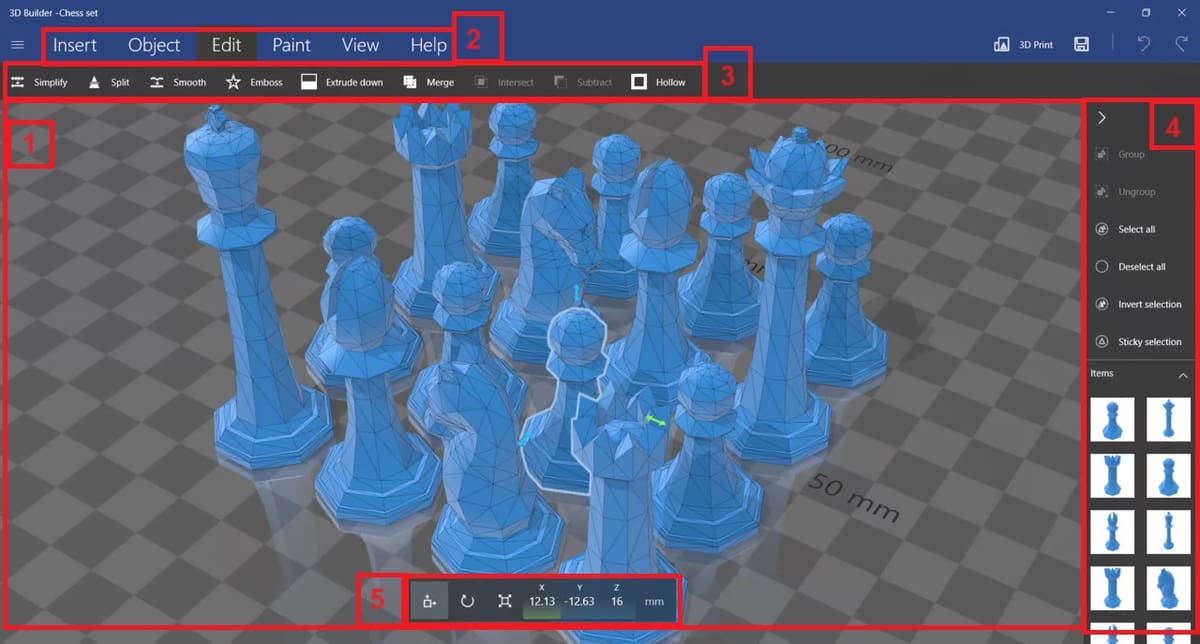Collapse the right side panel chevron
The image size is (1200, 644).
pyautogui.click(x=1101, y=117)
